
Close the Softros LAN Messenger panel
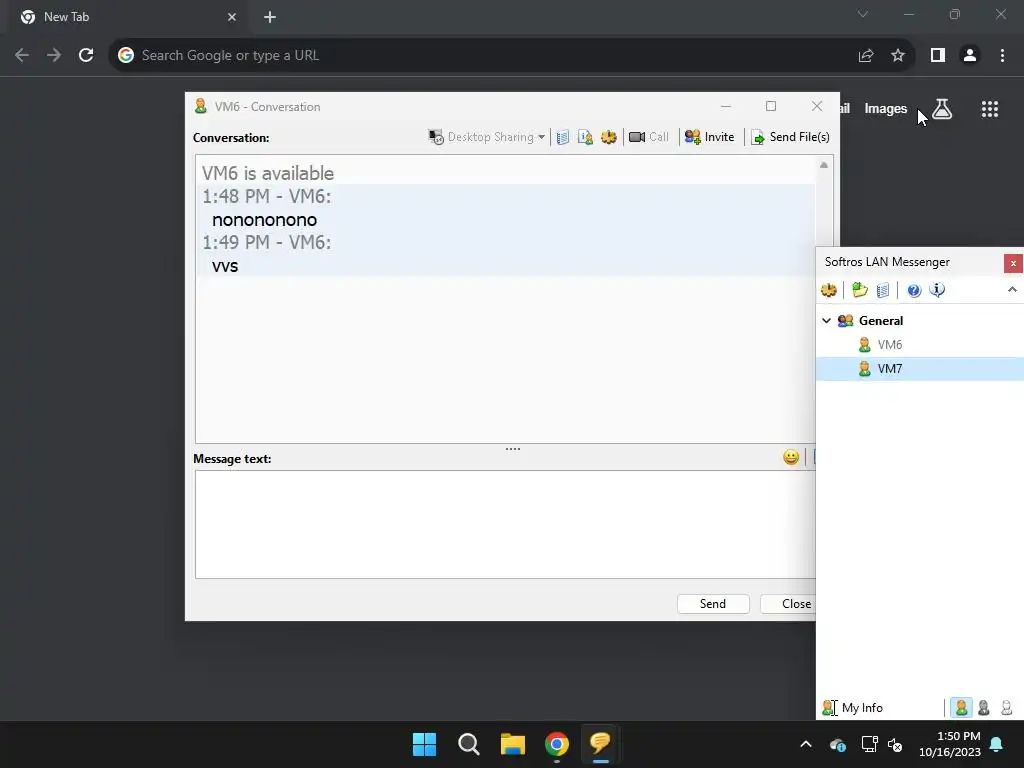tap(1013, 263)
